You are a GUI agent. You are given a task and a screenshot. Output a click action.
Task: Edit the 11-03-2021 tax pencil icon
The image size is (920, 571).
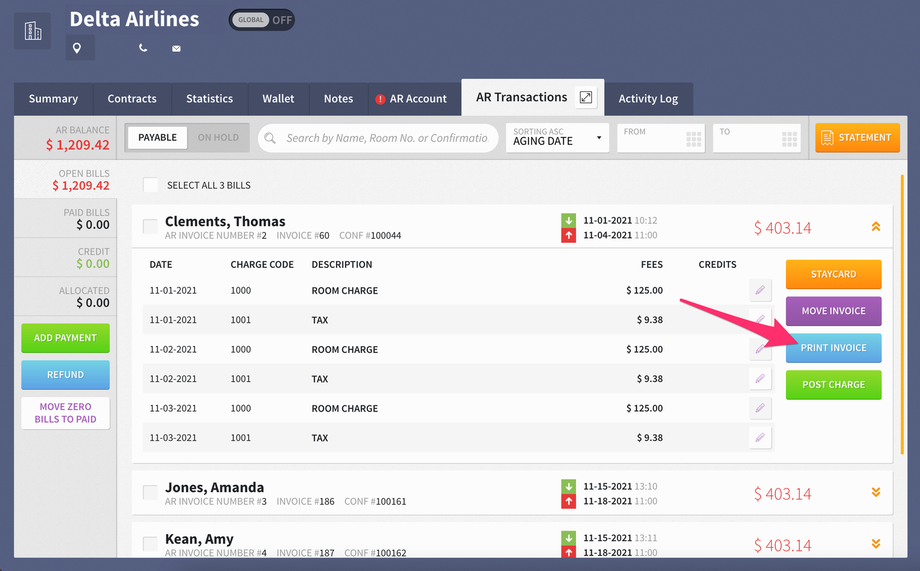click(760, 437)
